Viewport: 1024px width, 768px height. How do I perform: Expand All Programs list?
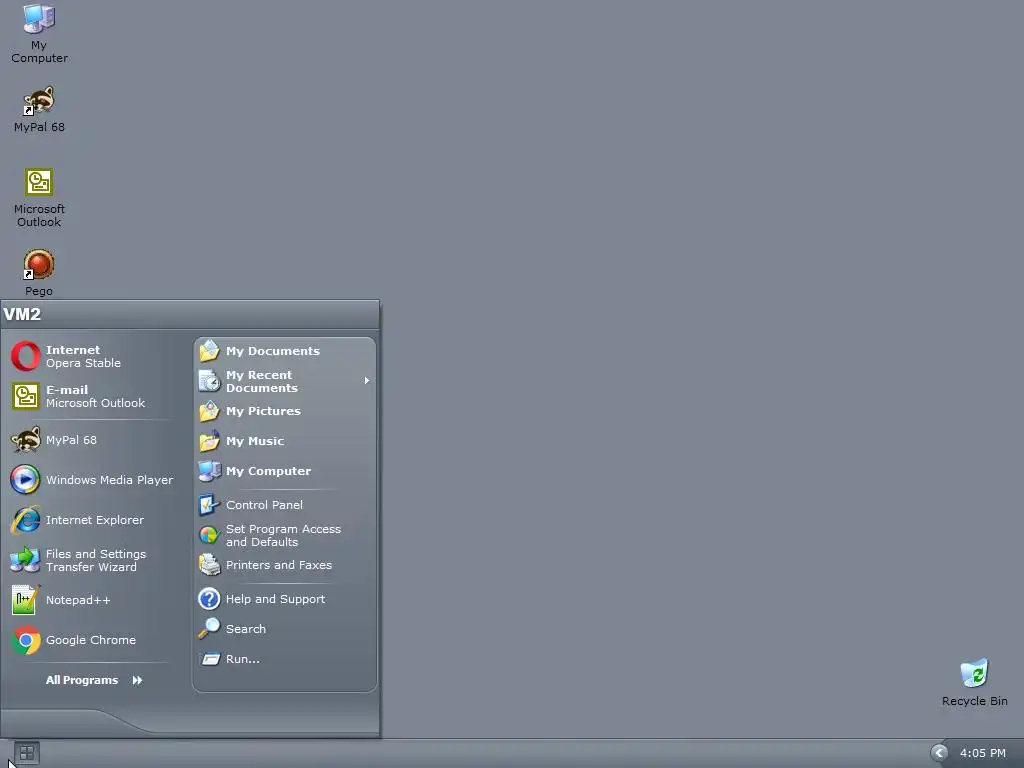click(93, 680)
